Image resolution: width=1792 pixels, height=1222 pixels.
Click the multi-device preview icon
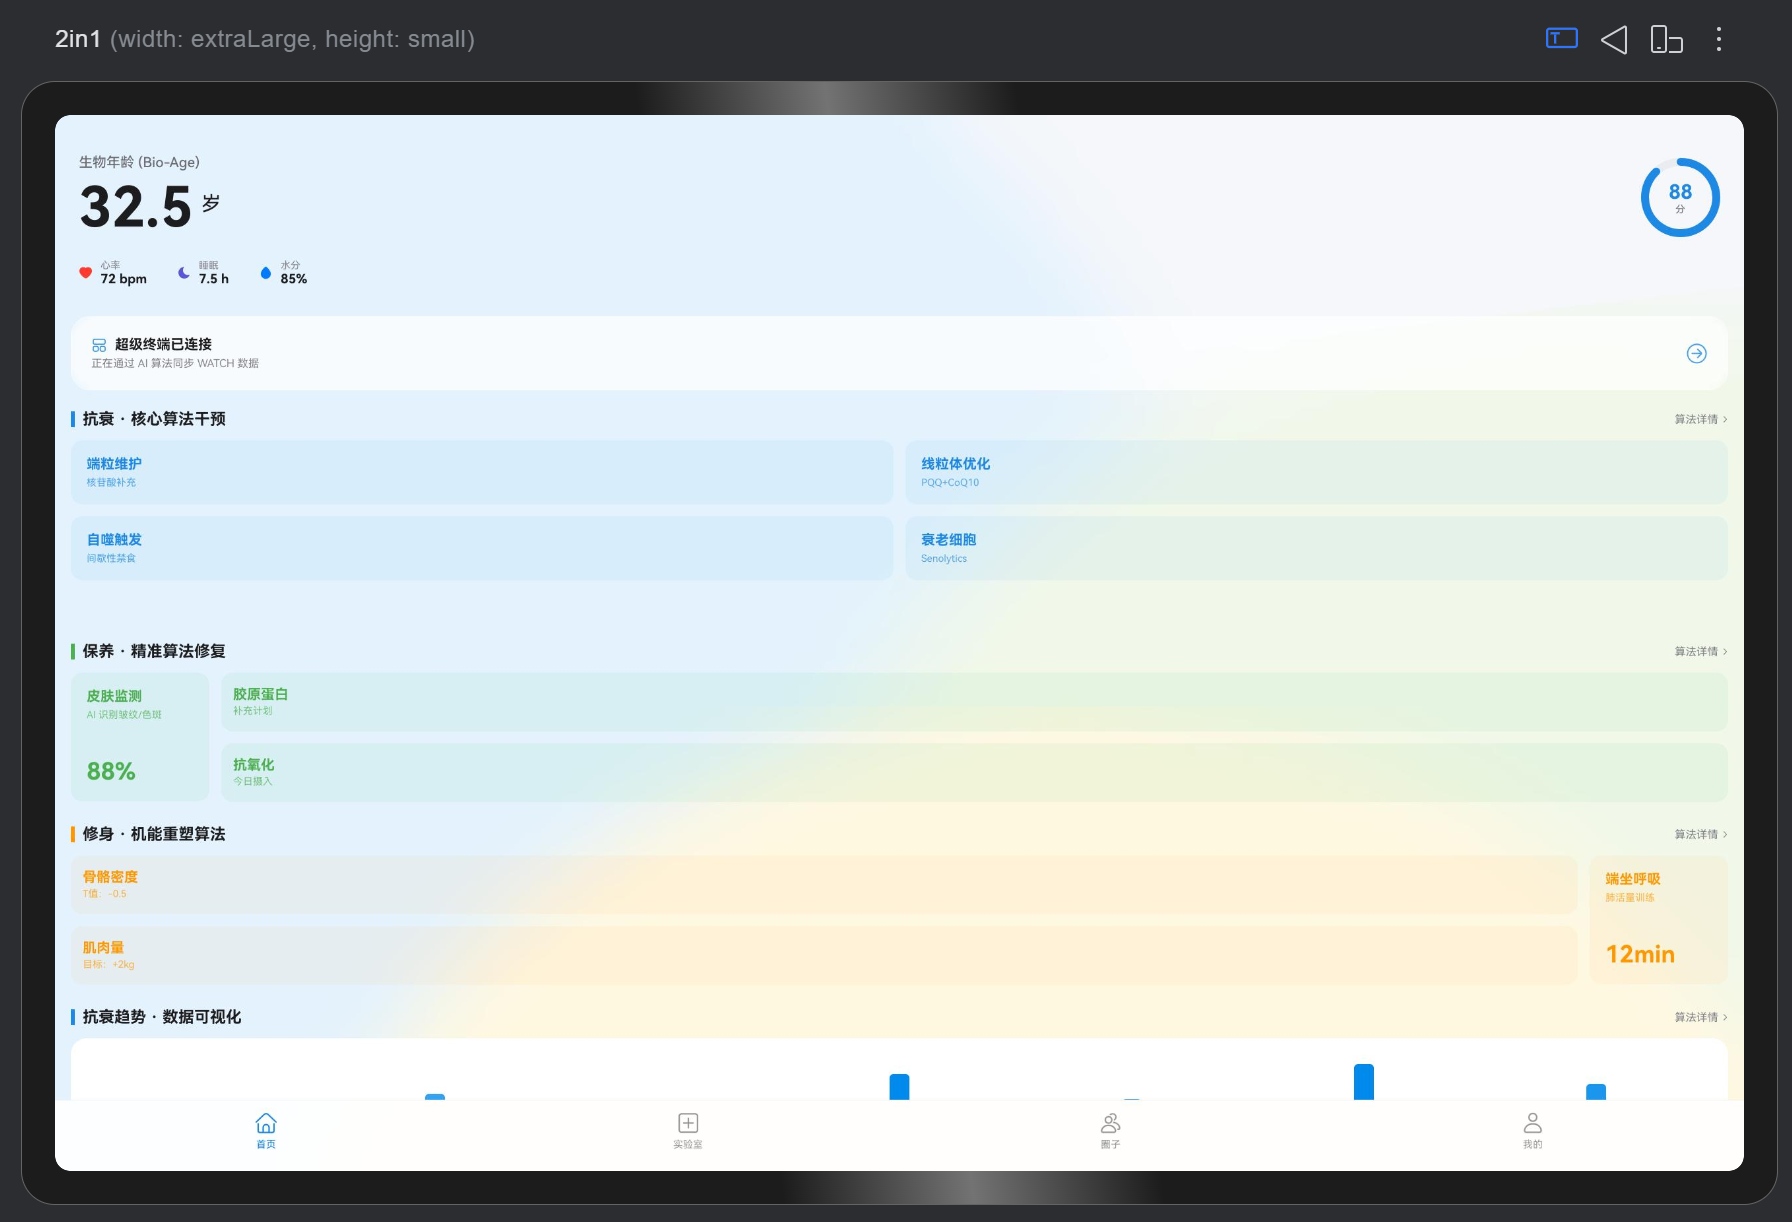coord(1666,39)
